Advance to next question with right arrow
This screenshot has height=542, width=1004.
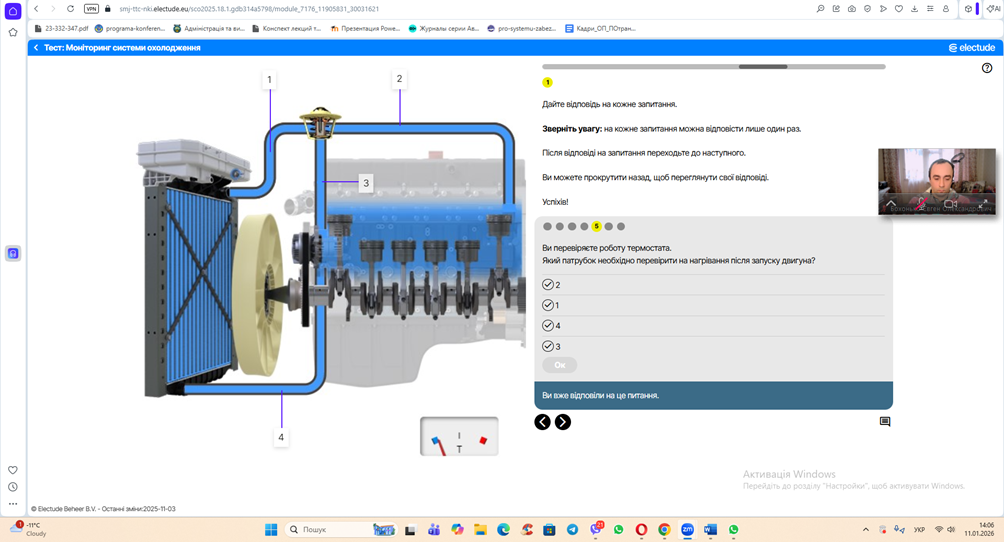(x=563, y=422)
